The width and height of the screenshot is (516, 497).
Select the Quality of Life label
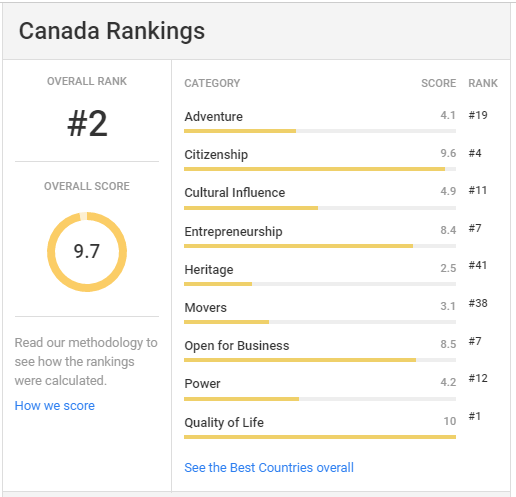coord(224,422)
